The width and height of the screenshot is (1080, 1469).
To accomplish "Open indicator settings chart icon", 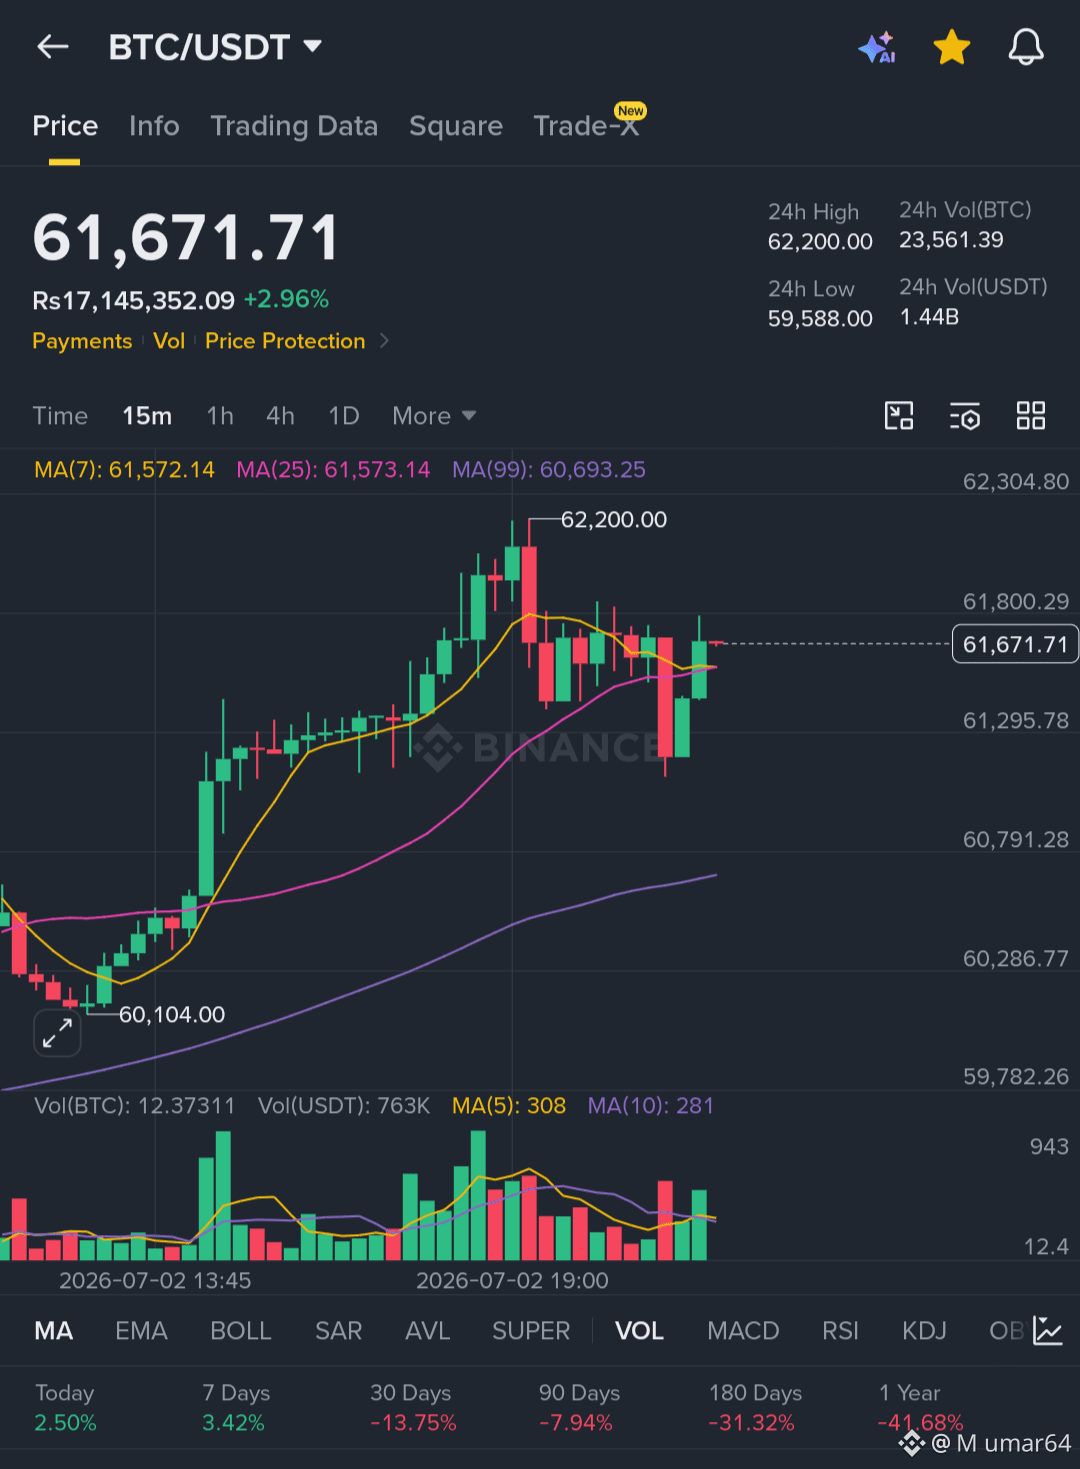I will [x=1047, y=1331].
